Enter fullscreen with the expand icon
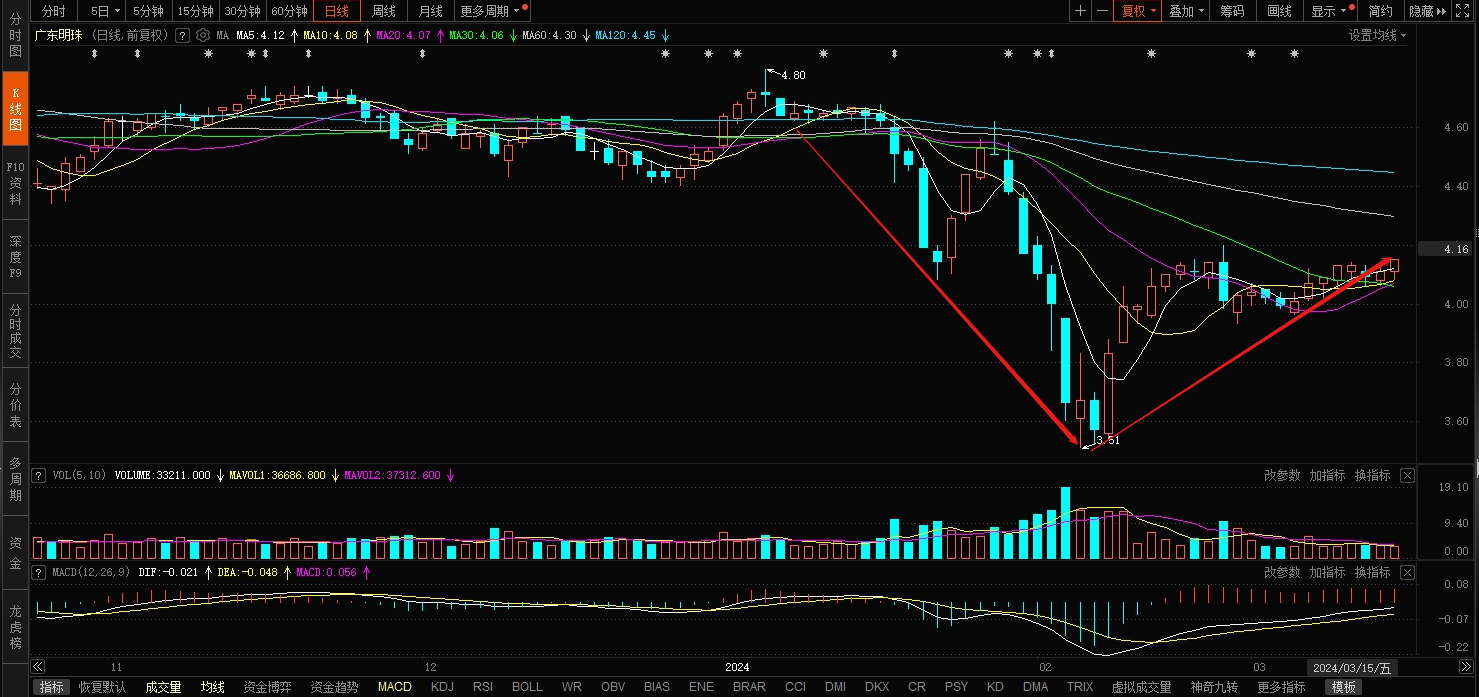 tap(1465, 11)
